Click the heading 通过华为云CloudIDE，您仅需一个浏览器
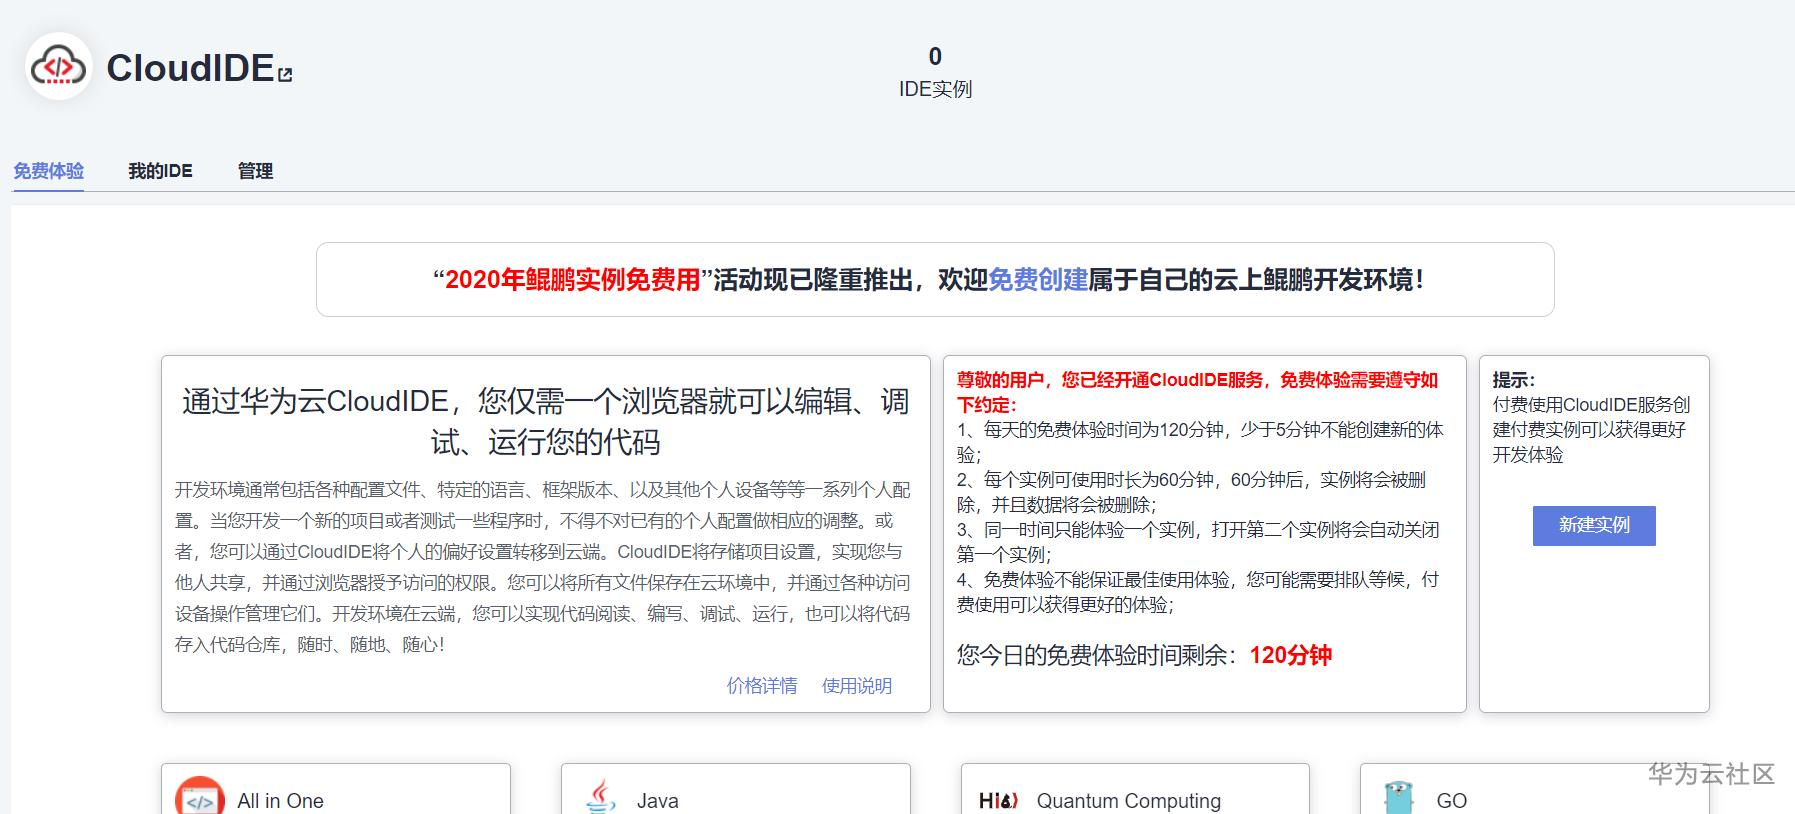Screen dimensions: 1795x814 pos(546,421)
